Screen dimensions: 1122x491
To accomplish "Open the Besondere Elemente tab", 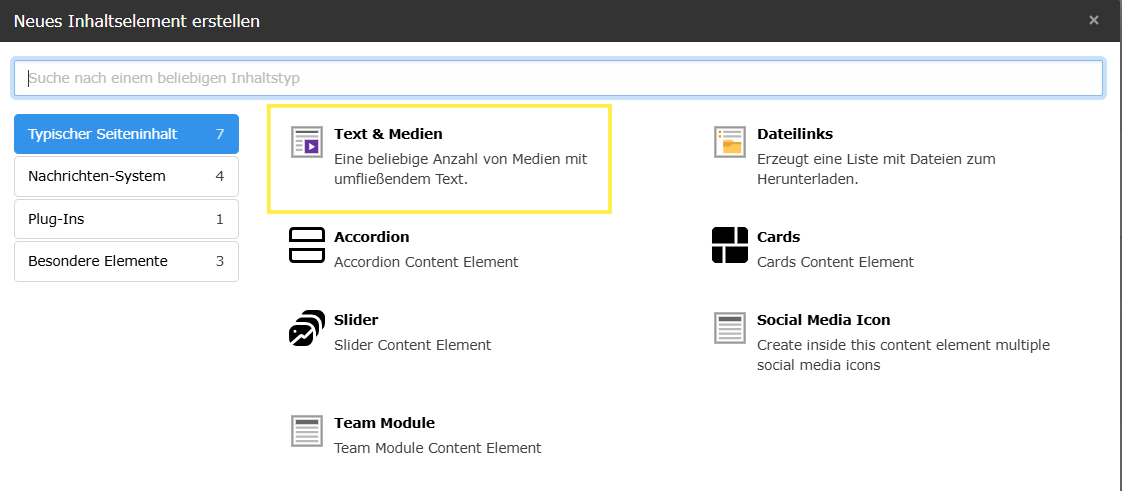I will [126, 261].
